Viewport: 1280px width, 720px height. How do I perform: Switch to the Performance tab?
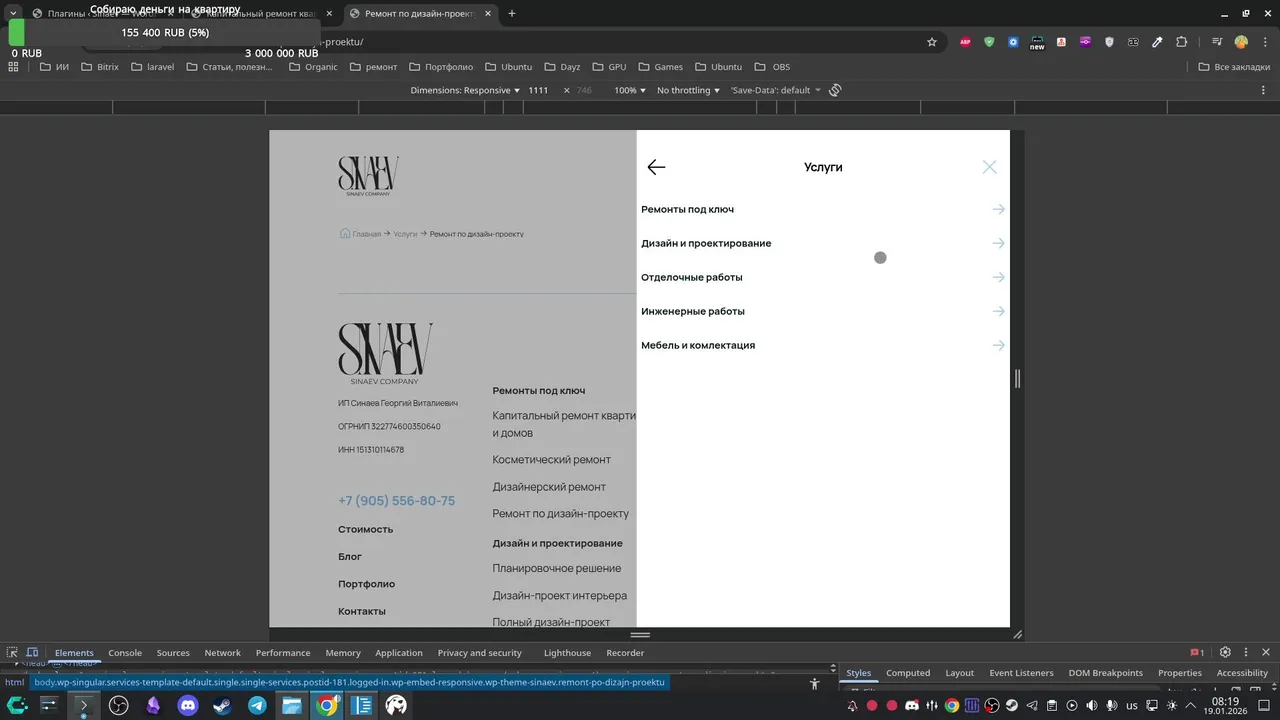(283, 653)
